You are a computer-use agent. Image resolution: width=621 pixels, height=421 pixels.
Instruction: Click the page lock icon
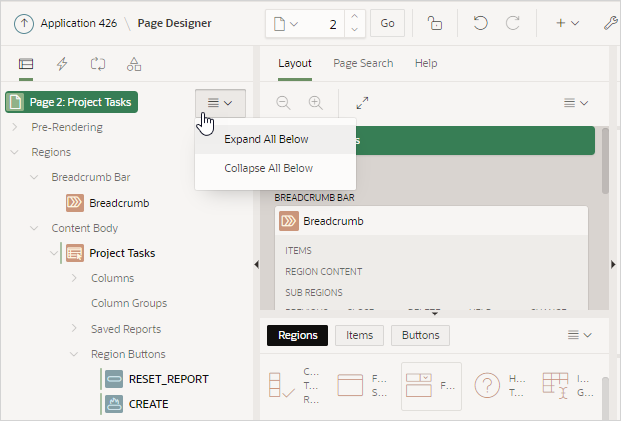(434, 23)
